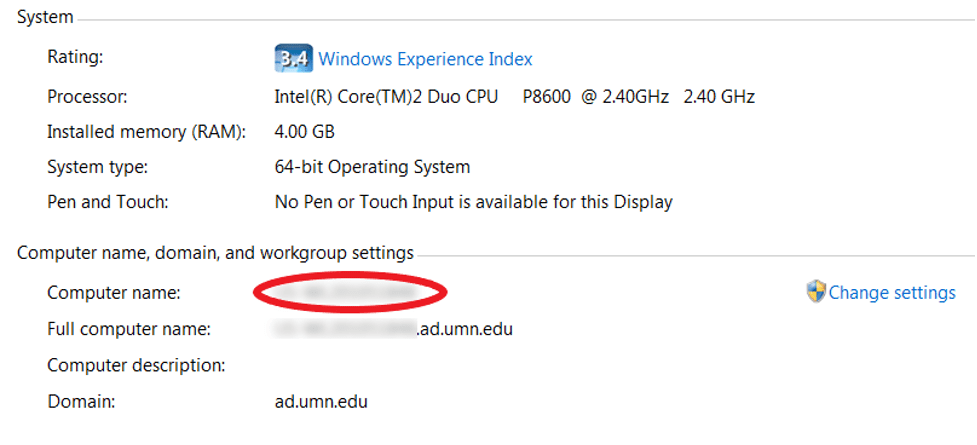Click the System type label
977x445 pixels.
97,166
